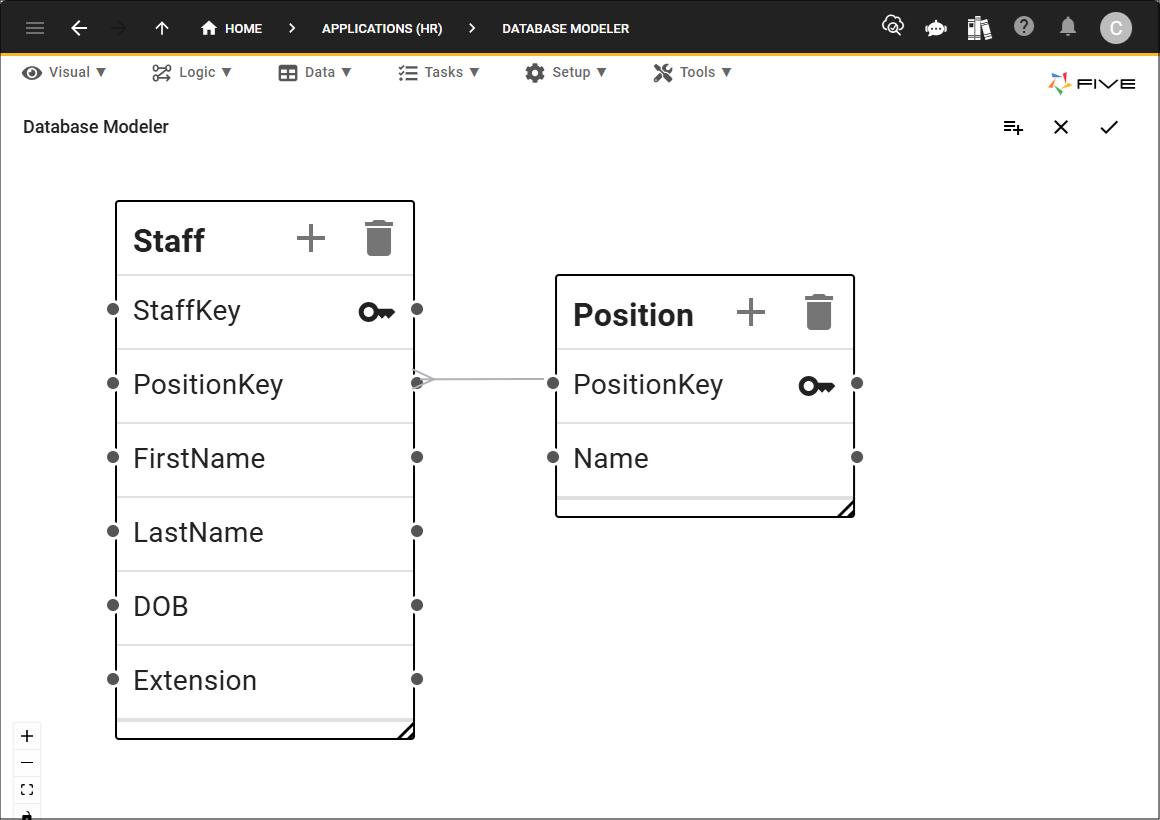Click the StaffKey primary key icon
The height and width of the screenshot is (820, 1160).
click(377, 312)
